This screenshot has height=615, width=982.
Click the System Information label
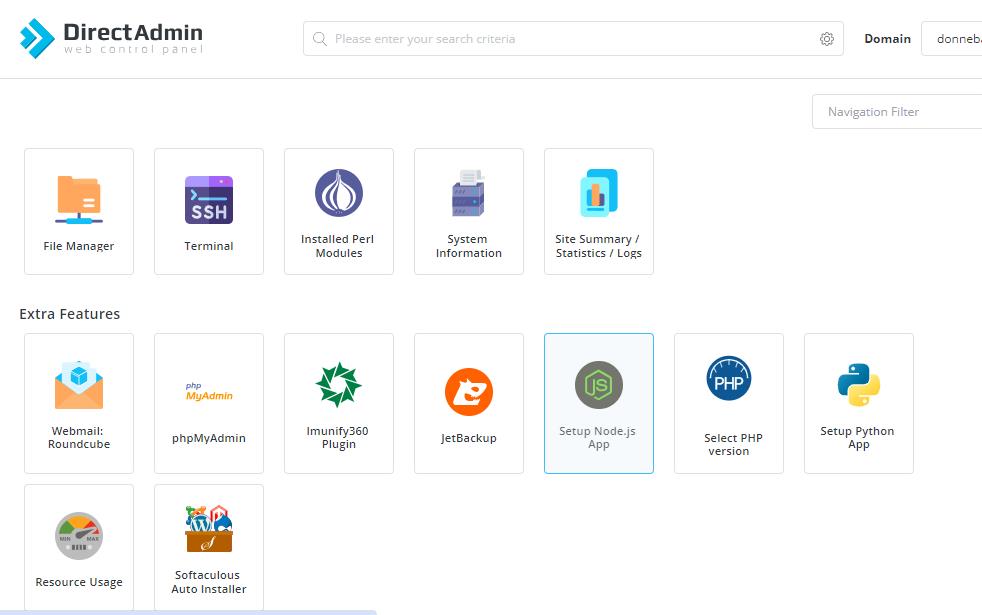468,246
